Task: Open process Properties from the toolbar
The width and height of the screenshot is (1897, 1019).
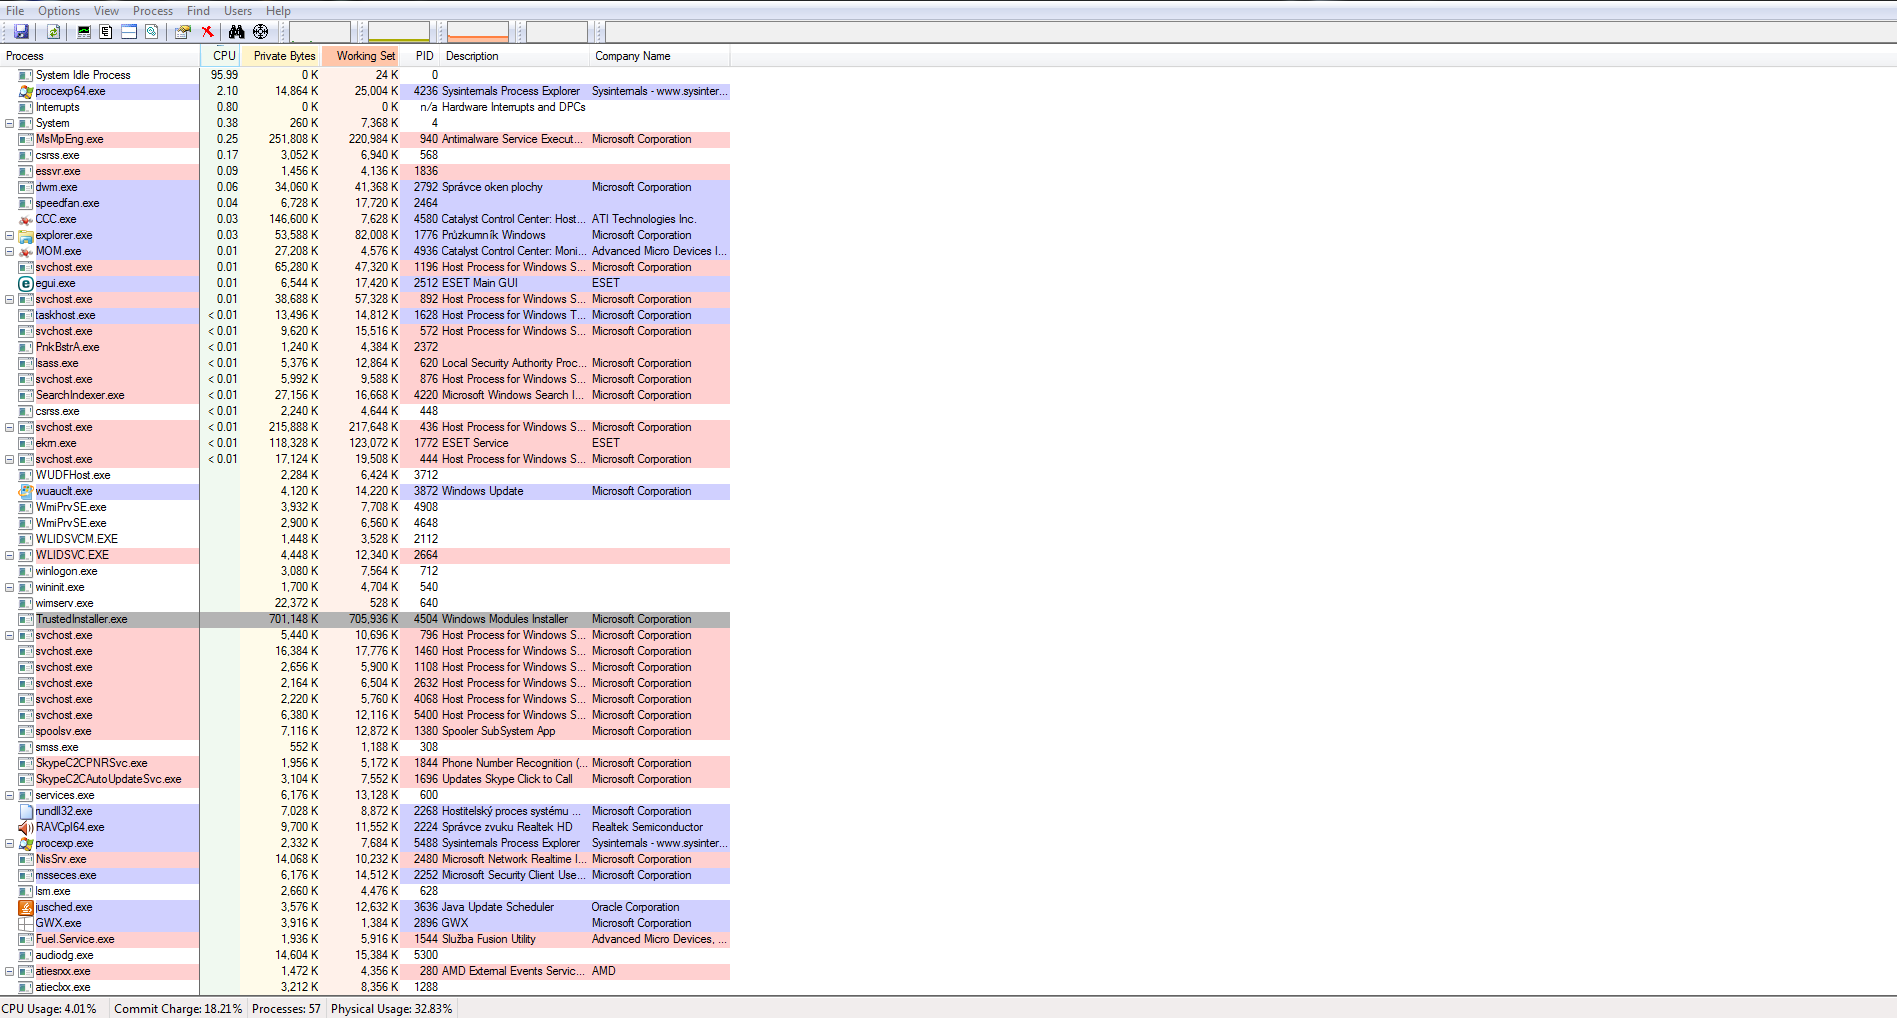Action: click(x=183, y=32)
